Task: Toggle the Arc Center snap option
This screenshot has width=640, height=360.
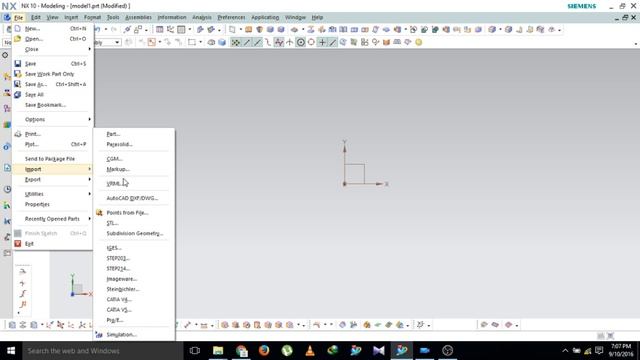Action: pos(300,42)
